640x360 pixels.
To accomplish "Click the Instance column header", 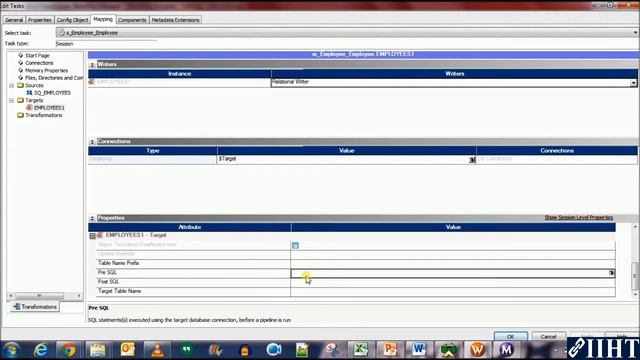I will pyautogui.click(x=180, y=74).
